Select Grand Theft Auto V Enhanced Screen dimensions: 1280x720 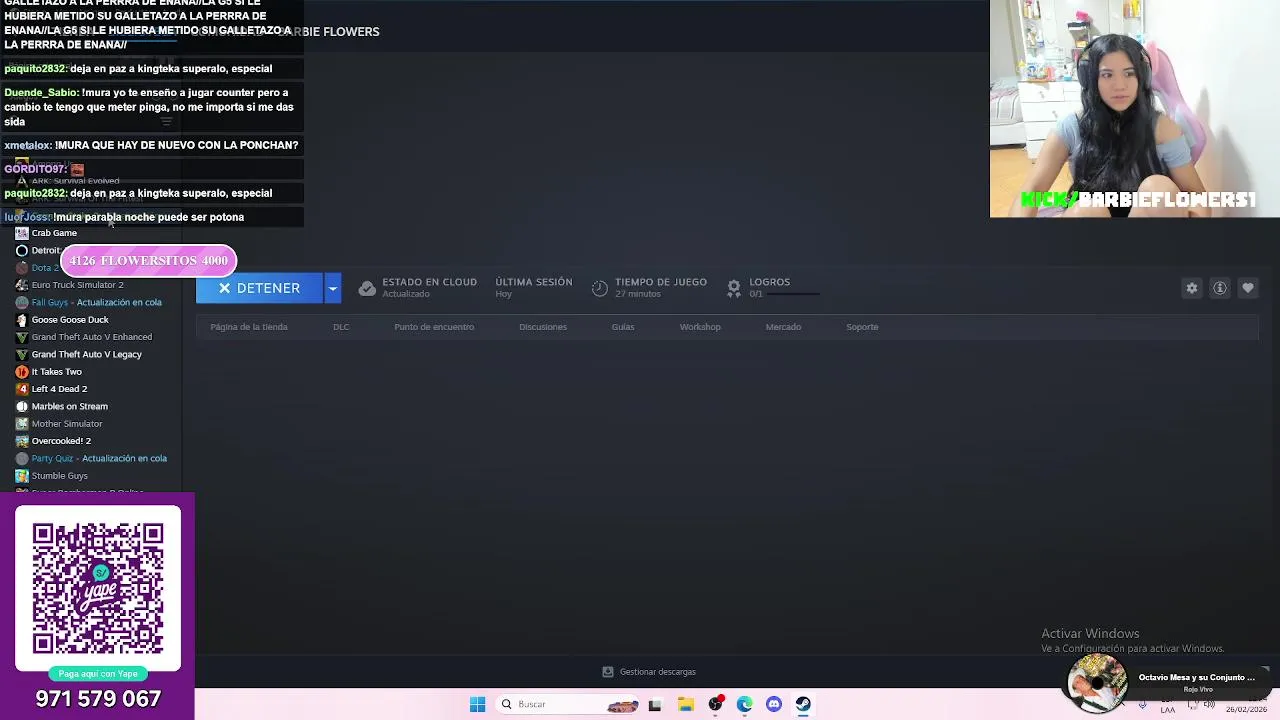(92, 337)
